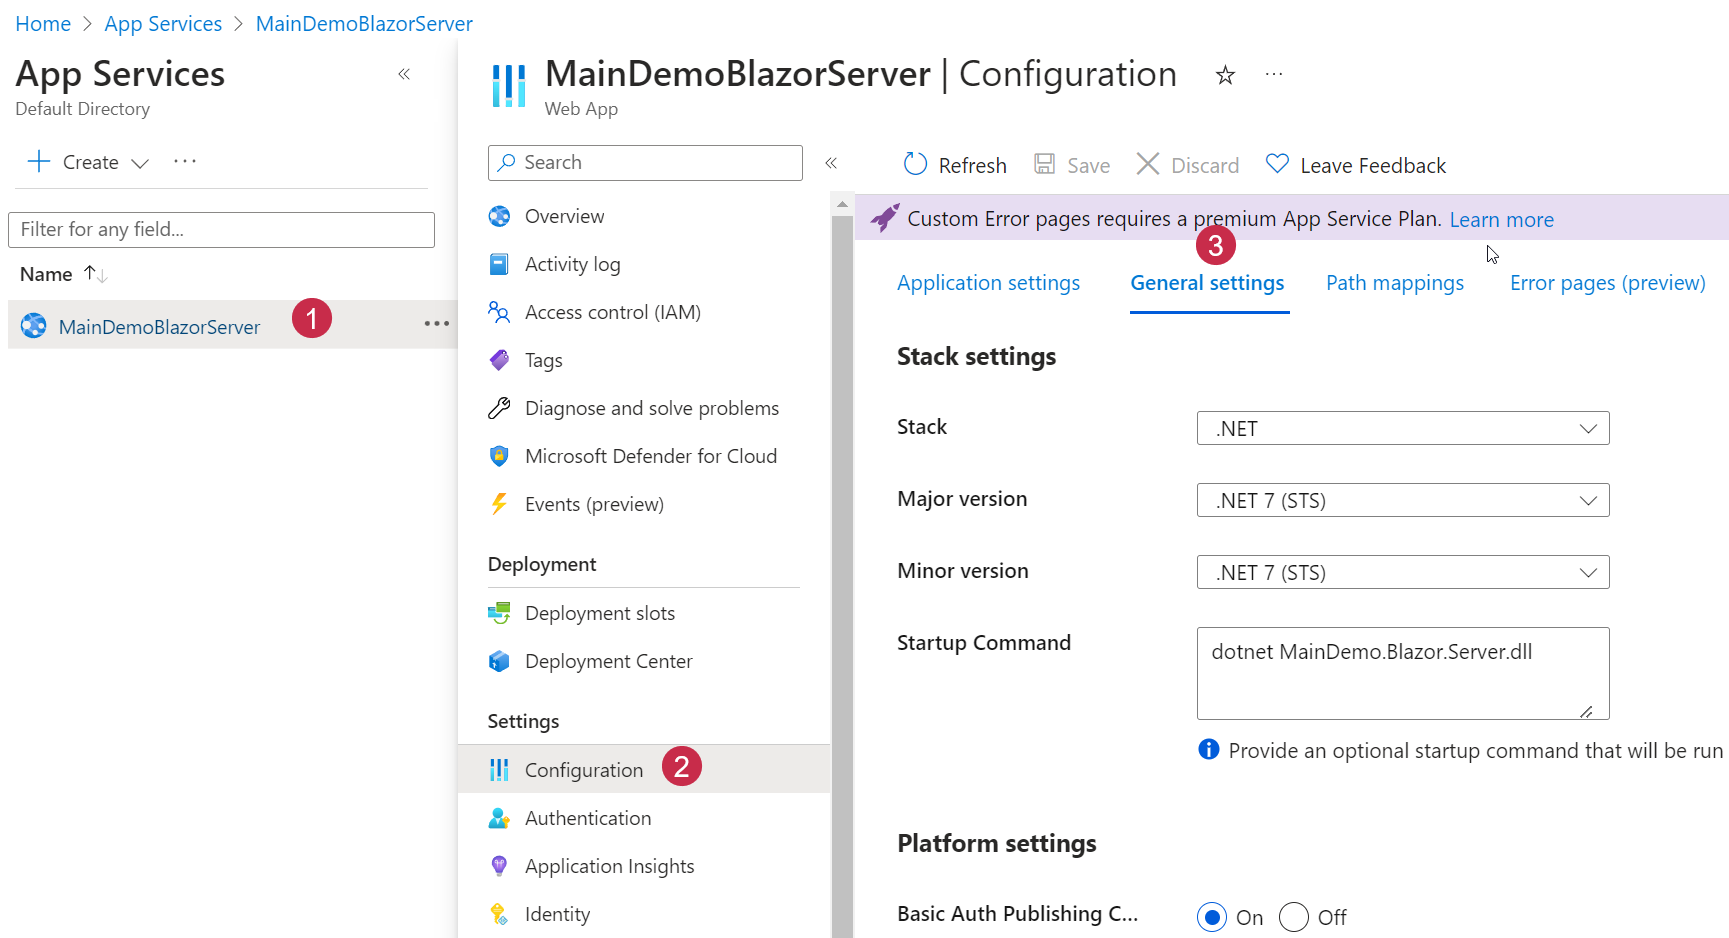Open the Minor version dropdown
This screenshot has width=1729, height=938.
[1403, 572]
